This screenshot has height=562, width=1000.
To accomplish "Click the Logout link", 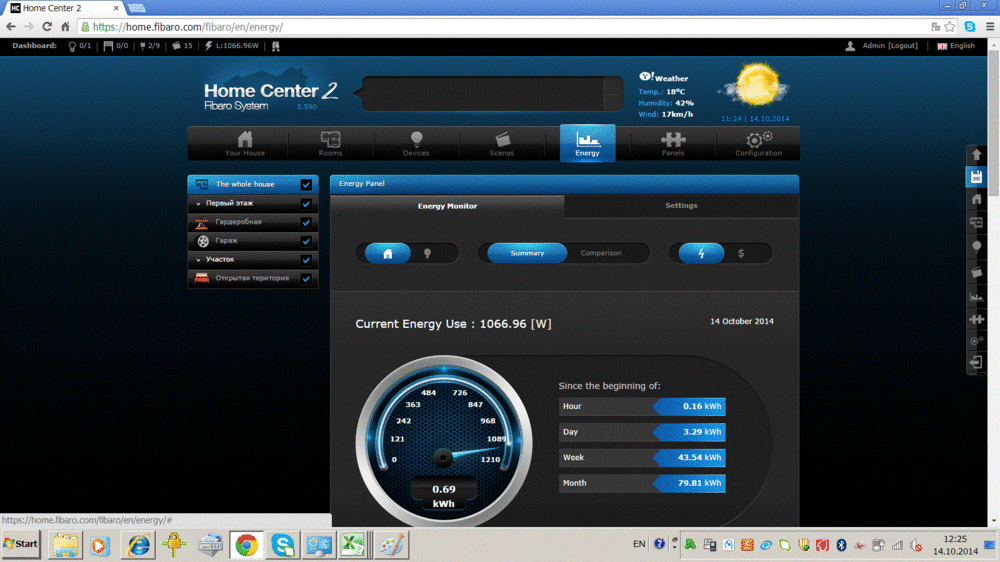I will [903, 46].
